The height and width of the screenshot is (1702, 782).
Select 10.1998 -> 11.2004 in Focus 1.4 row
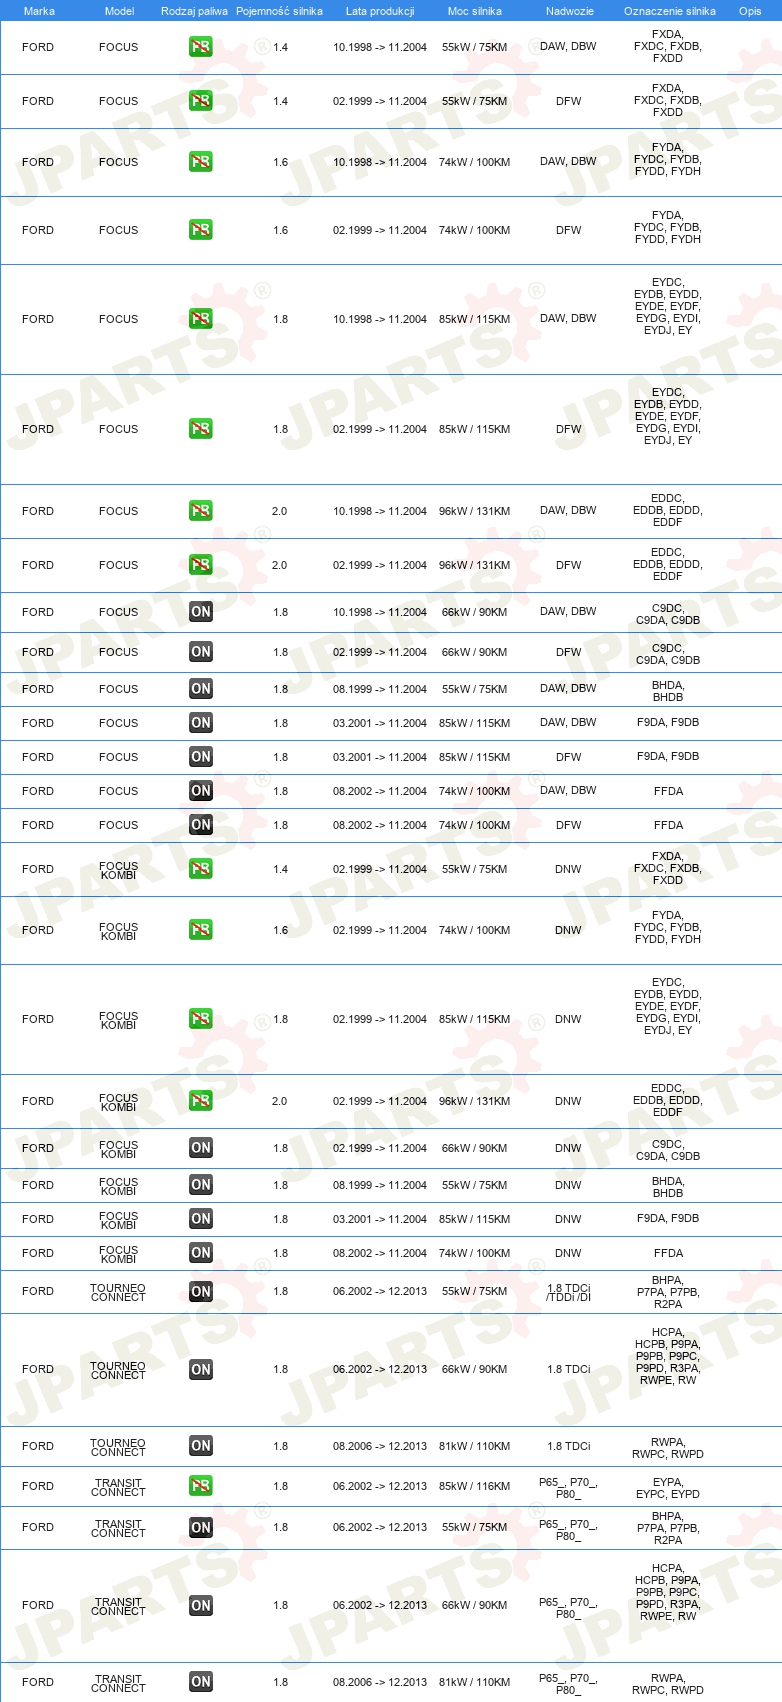pos(380,47)
